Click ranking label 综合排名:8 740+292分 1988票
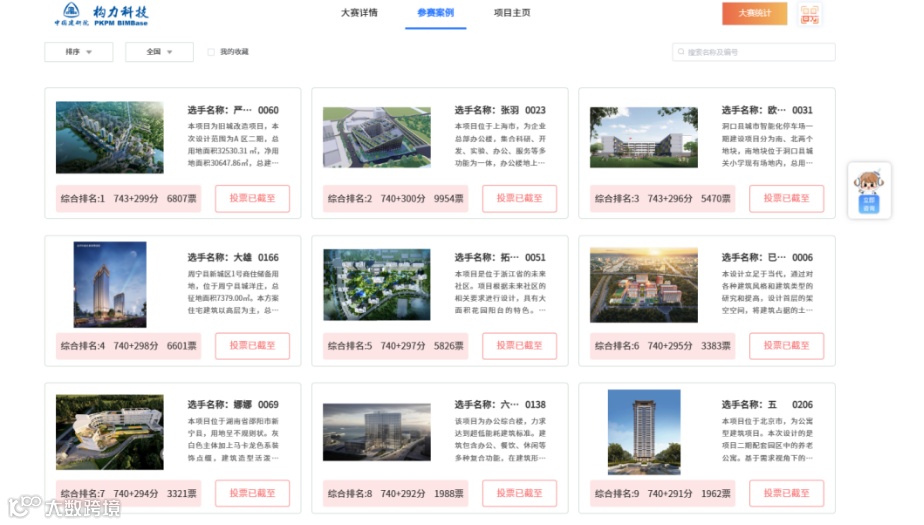Screen dimensions: 924x525 (395, 493)
